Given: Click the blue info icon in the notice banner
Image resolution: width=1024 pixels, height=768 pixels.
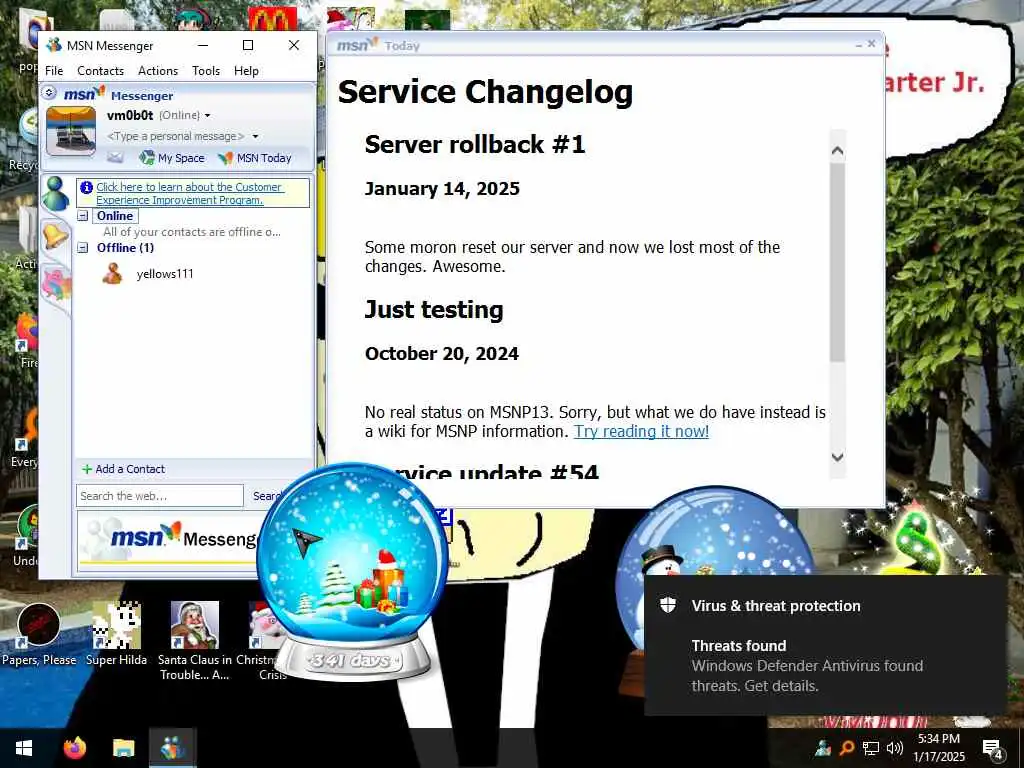Looking at the screenshot, I should [x=86, y=187].
